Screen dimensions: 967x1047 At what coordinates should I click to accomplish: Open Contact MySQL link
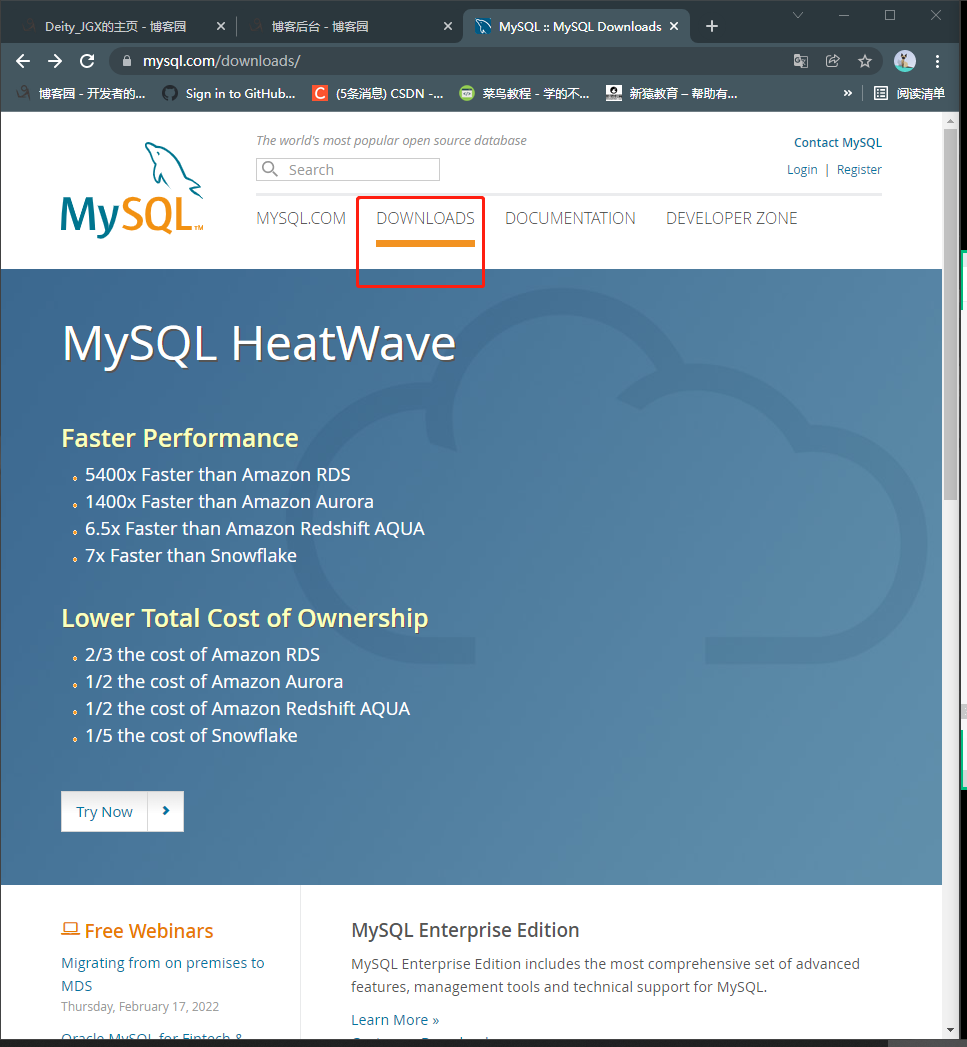[837, 142]
